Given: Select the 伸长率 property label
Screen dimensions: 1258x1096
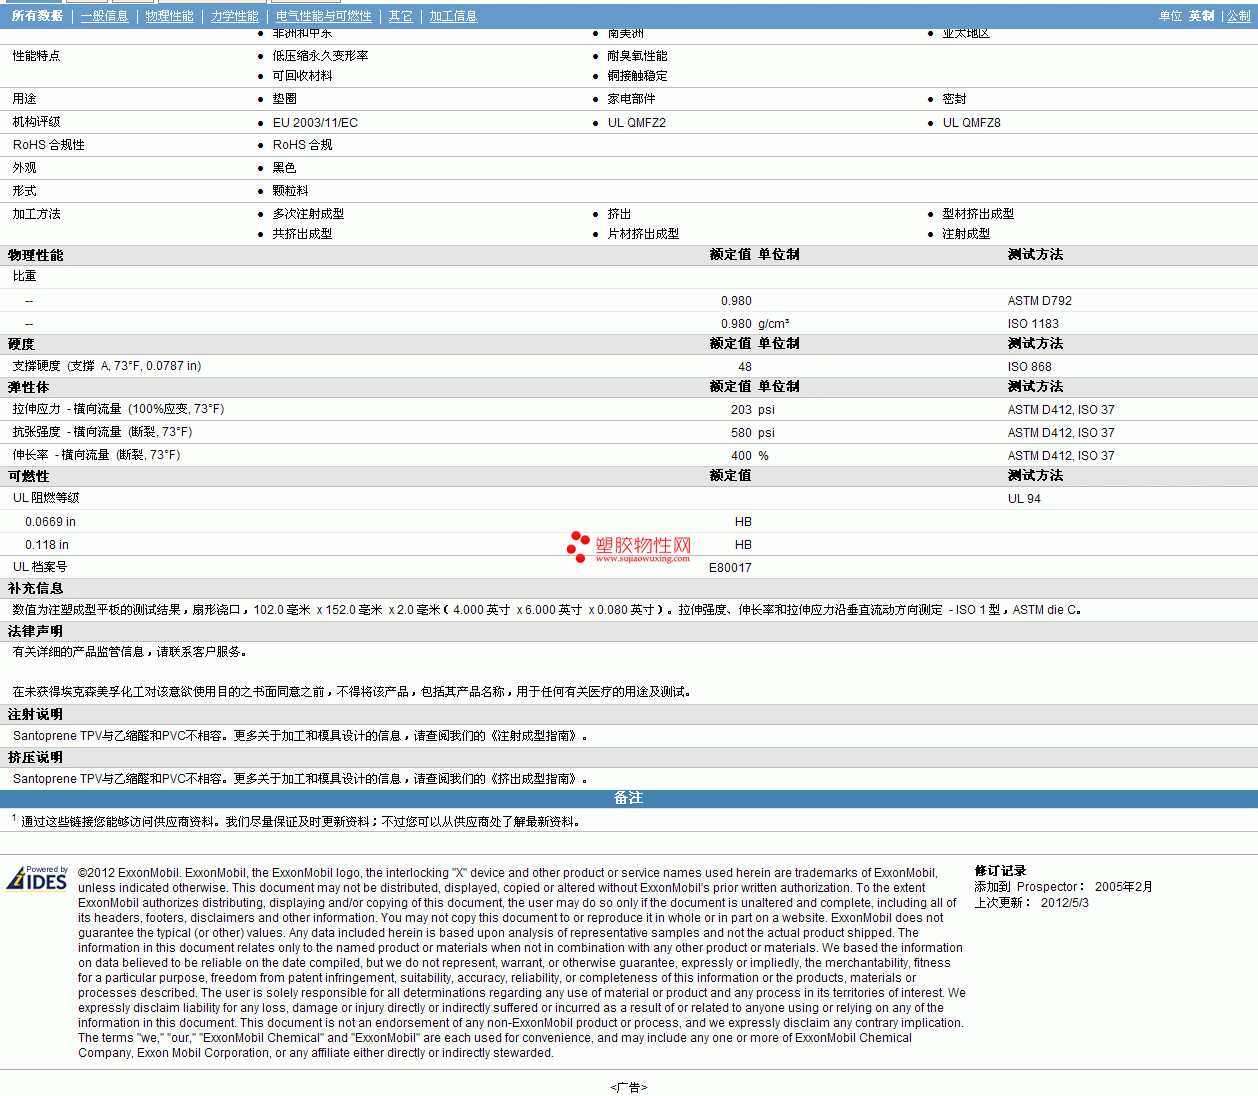Looking at the screenshot, I should point(96,455).
